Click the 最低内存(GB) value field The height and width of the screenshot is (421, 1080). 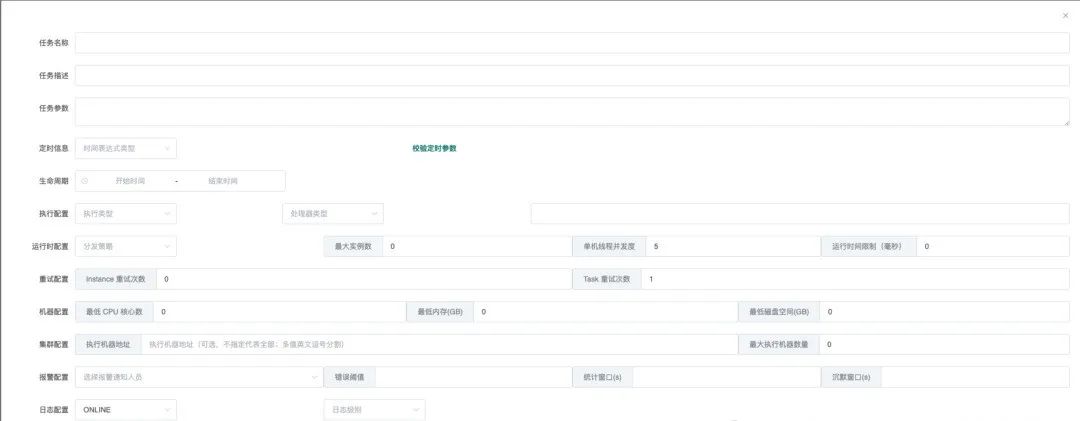[x=605, y=311]
